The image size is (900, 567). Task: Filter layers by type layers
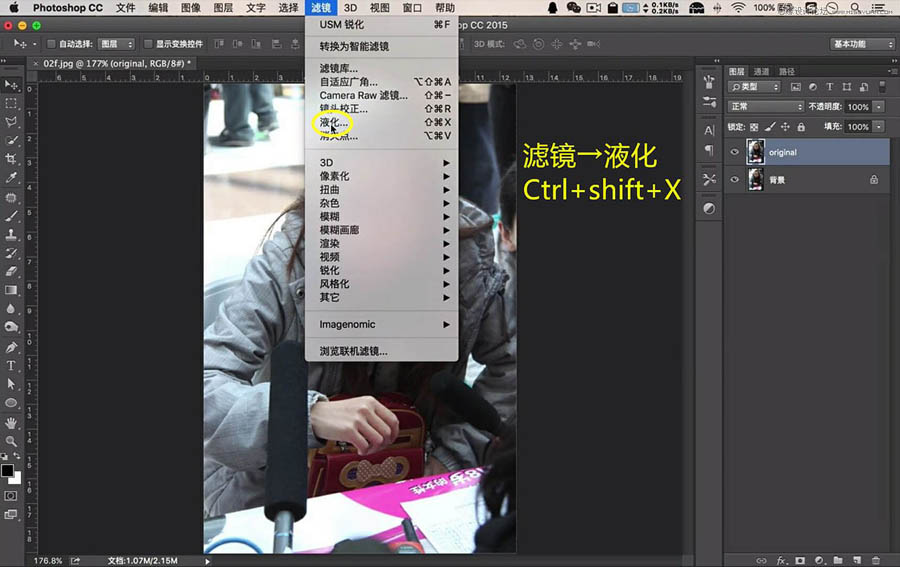coord(830,87)
